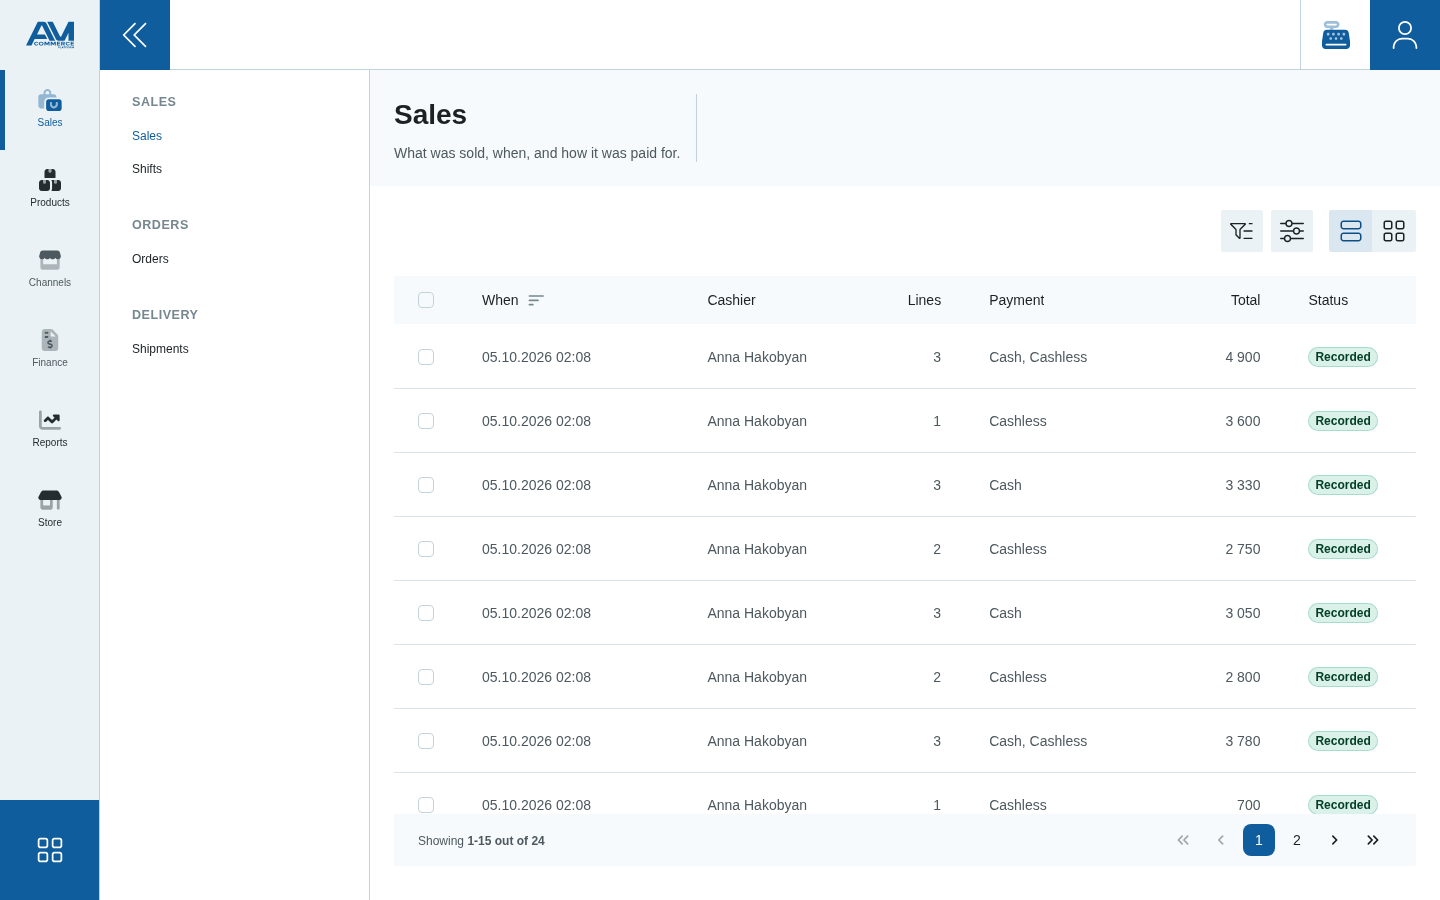Click the Lines column header

[x=924, y=300]
